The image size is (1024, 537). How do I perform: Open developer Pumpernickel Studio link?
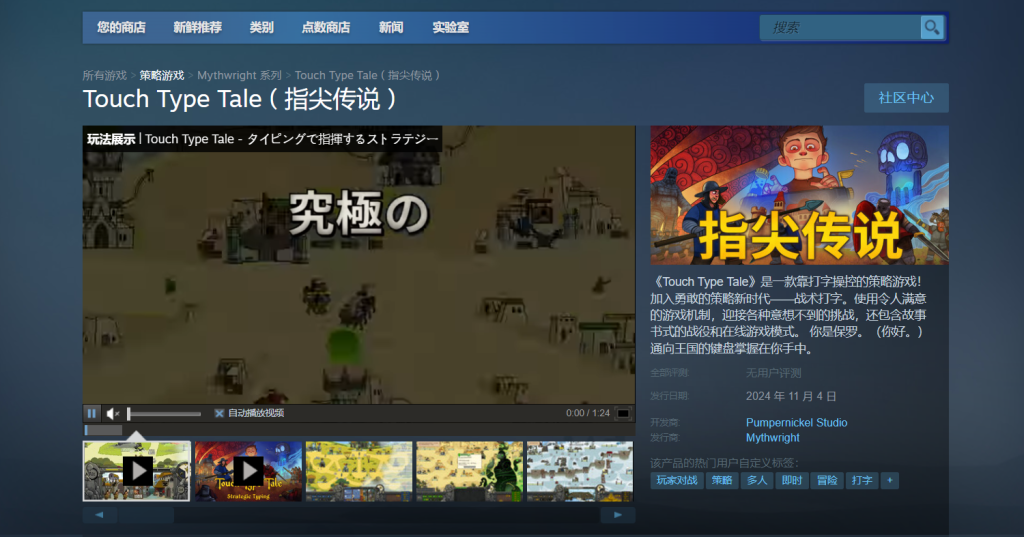point(797,423)
